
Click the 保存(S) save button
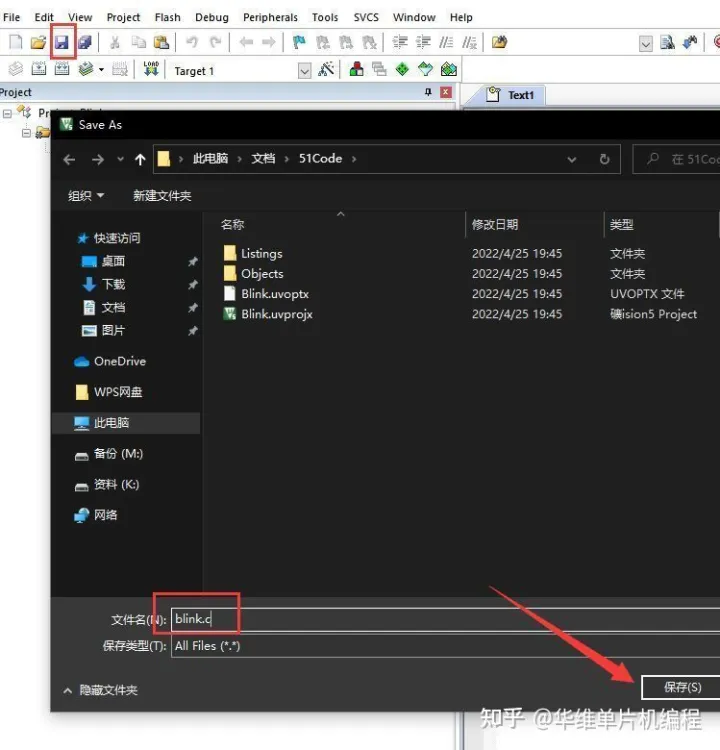click(681, 687)
